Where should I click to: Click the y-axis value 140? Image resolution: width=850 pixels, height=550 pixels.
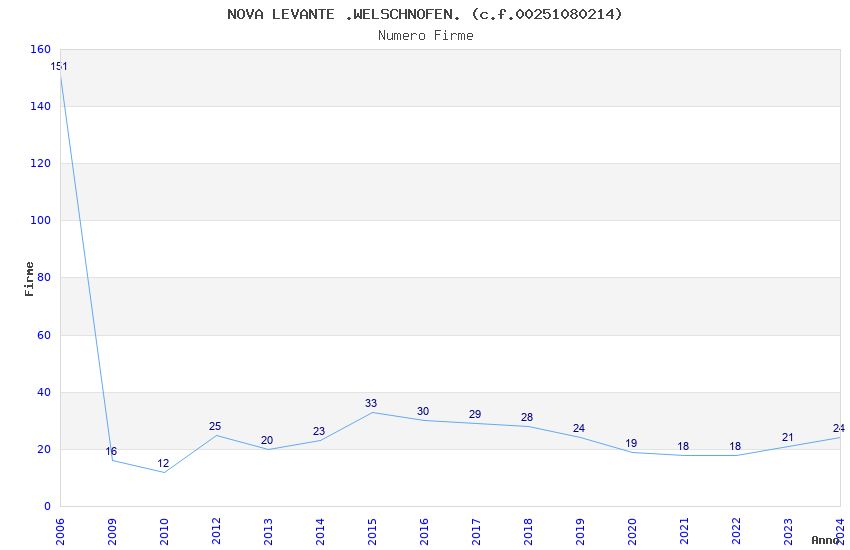click(x=41, y=106)
